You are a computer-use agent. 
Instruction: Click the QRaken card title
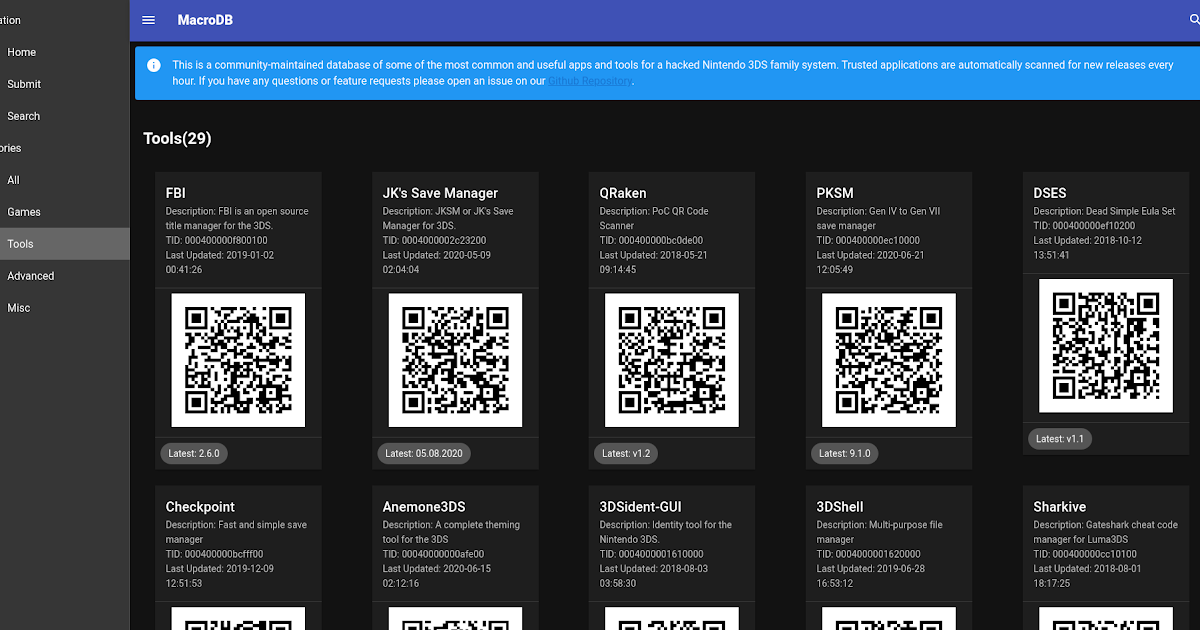tap(623, 193)
